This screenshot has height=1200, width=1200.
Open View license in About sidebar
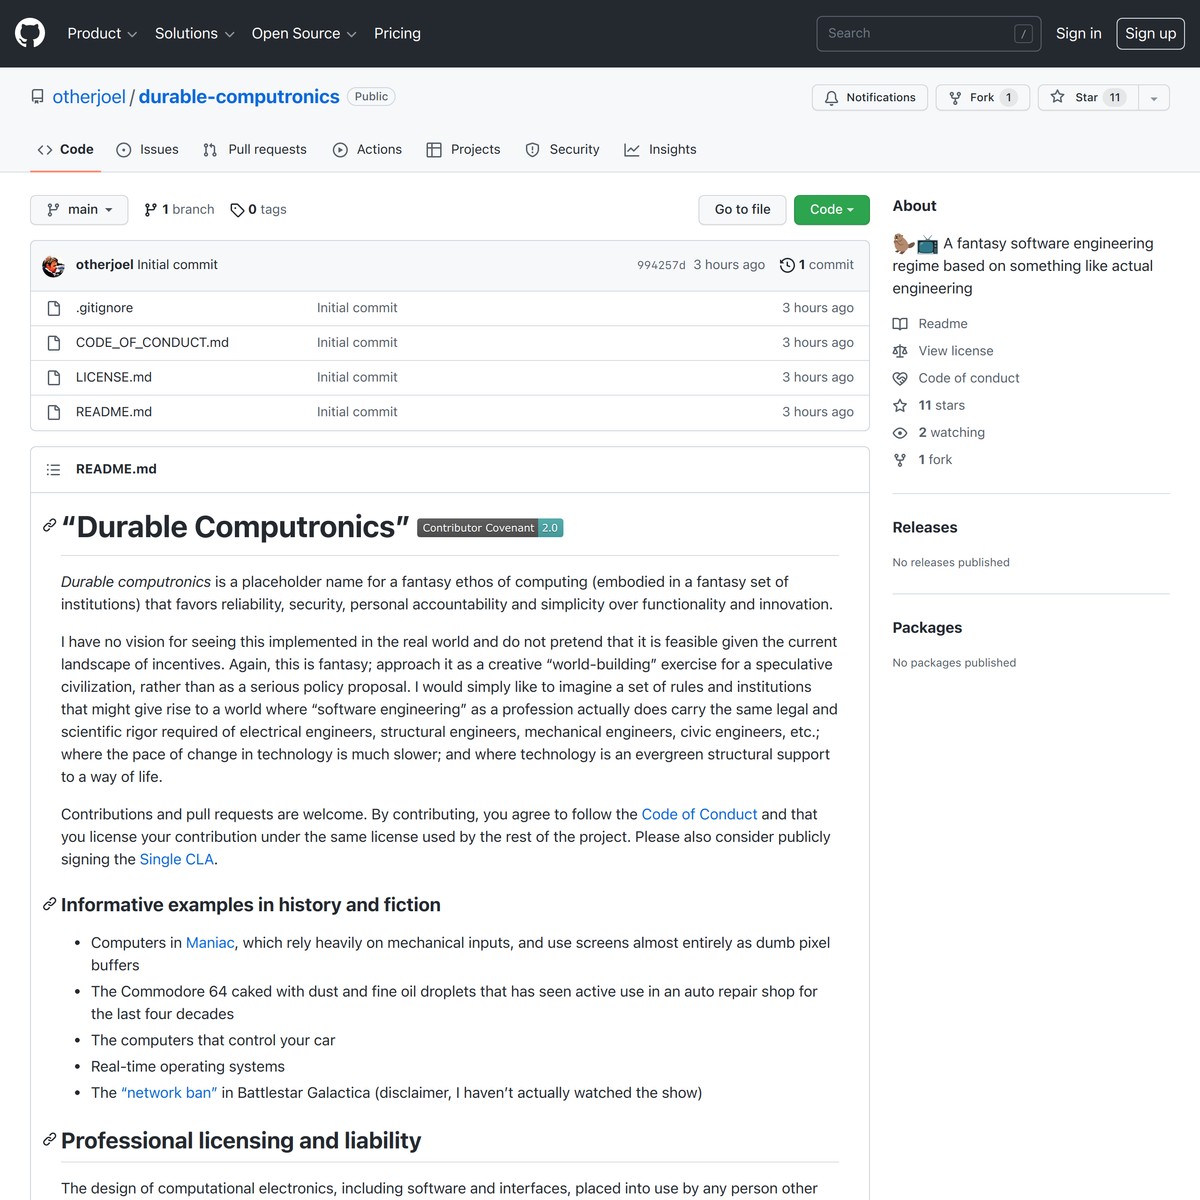coord(944,351)
